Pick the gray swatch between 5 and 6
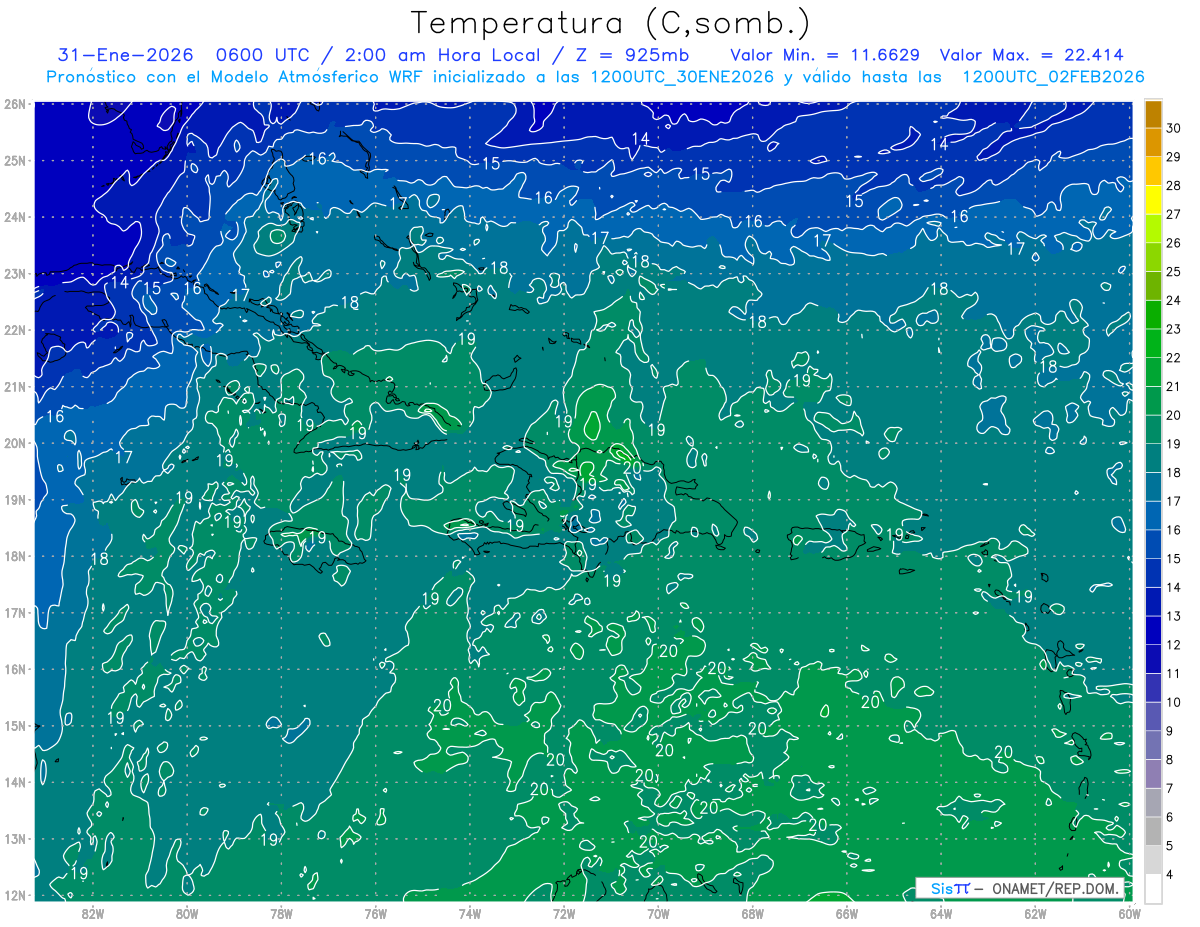 (x=1153, y=831)
